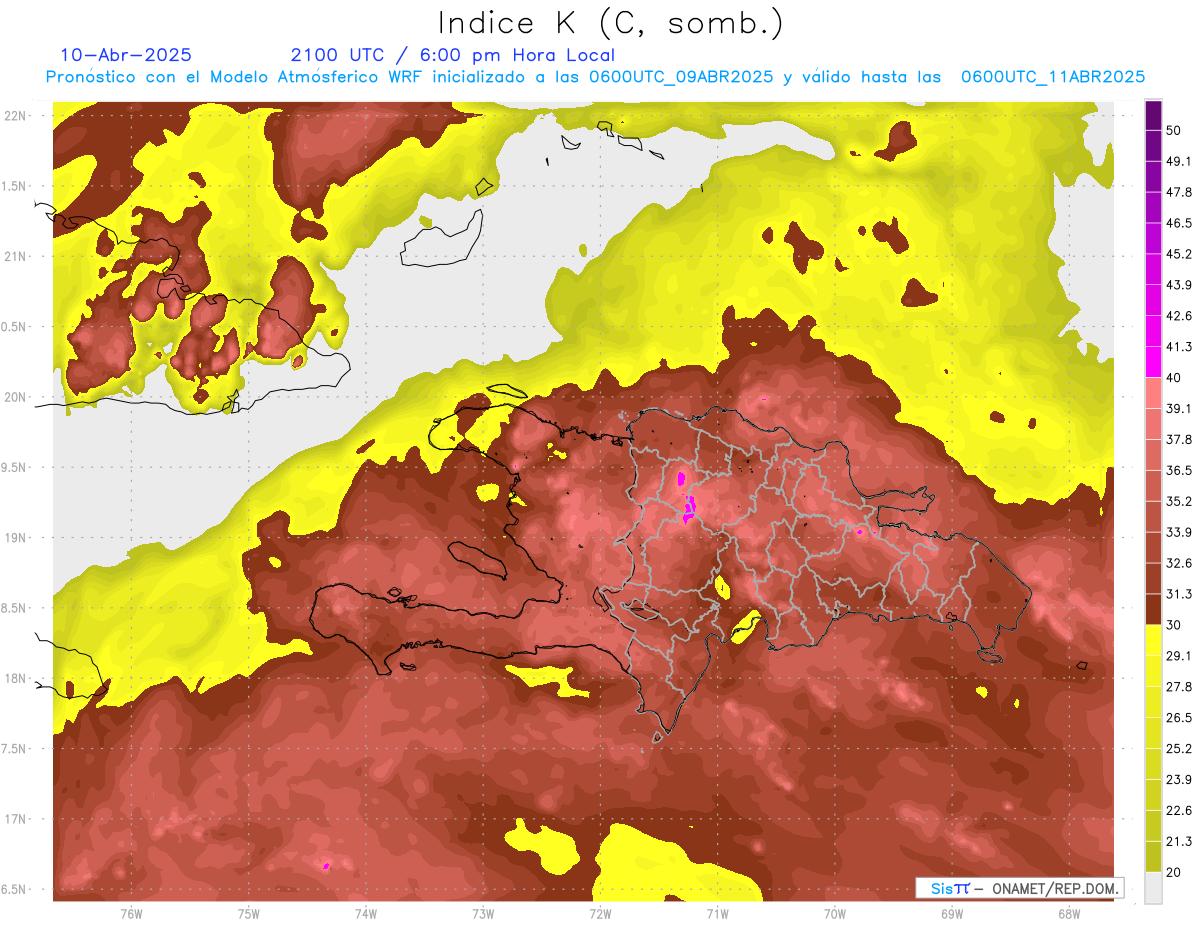Click the "35.2" color scale label
Screen dimensions: 1200x927
pyautogui.click(x=1179, y=501)
